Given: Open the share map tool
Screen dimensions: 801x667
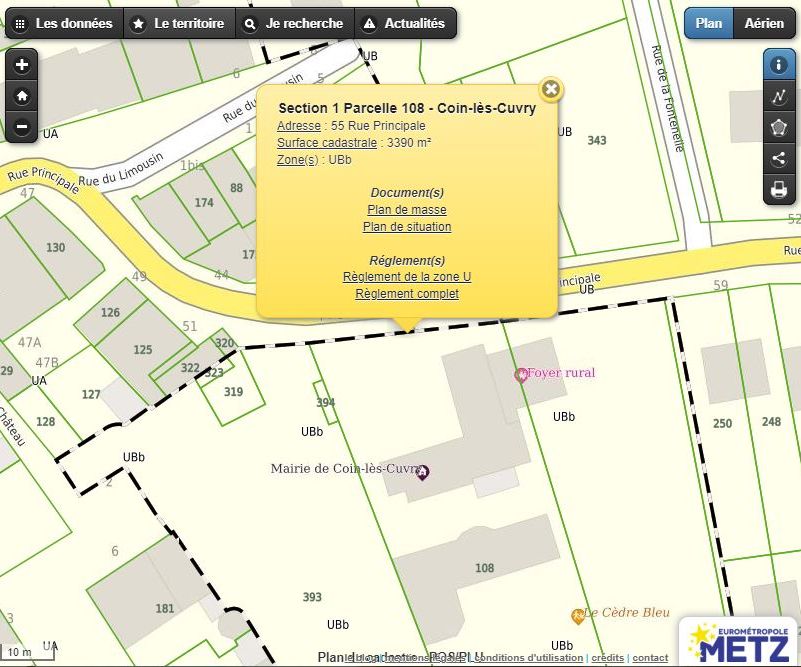Looking at the screenshot, I should (x=779, y=158).
